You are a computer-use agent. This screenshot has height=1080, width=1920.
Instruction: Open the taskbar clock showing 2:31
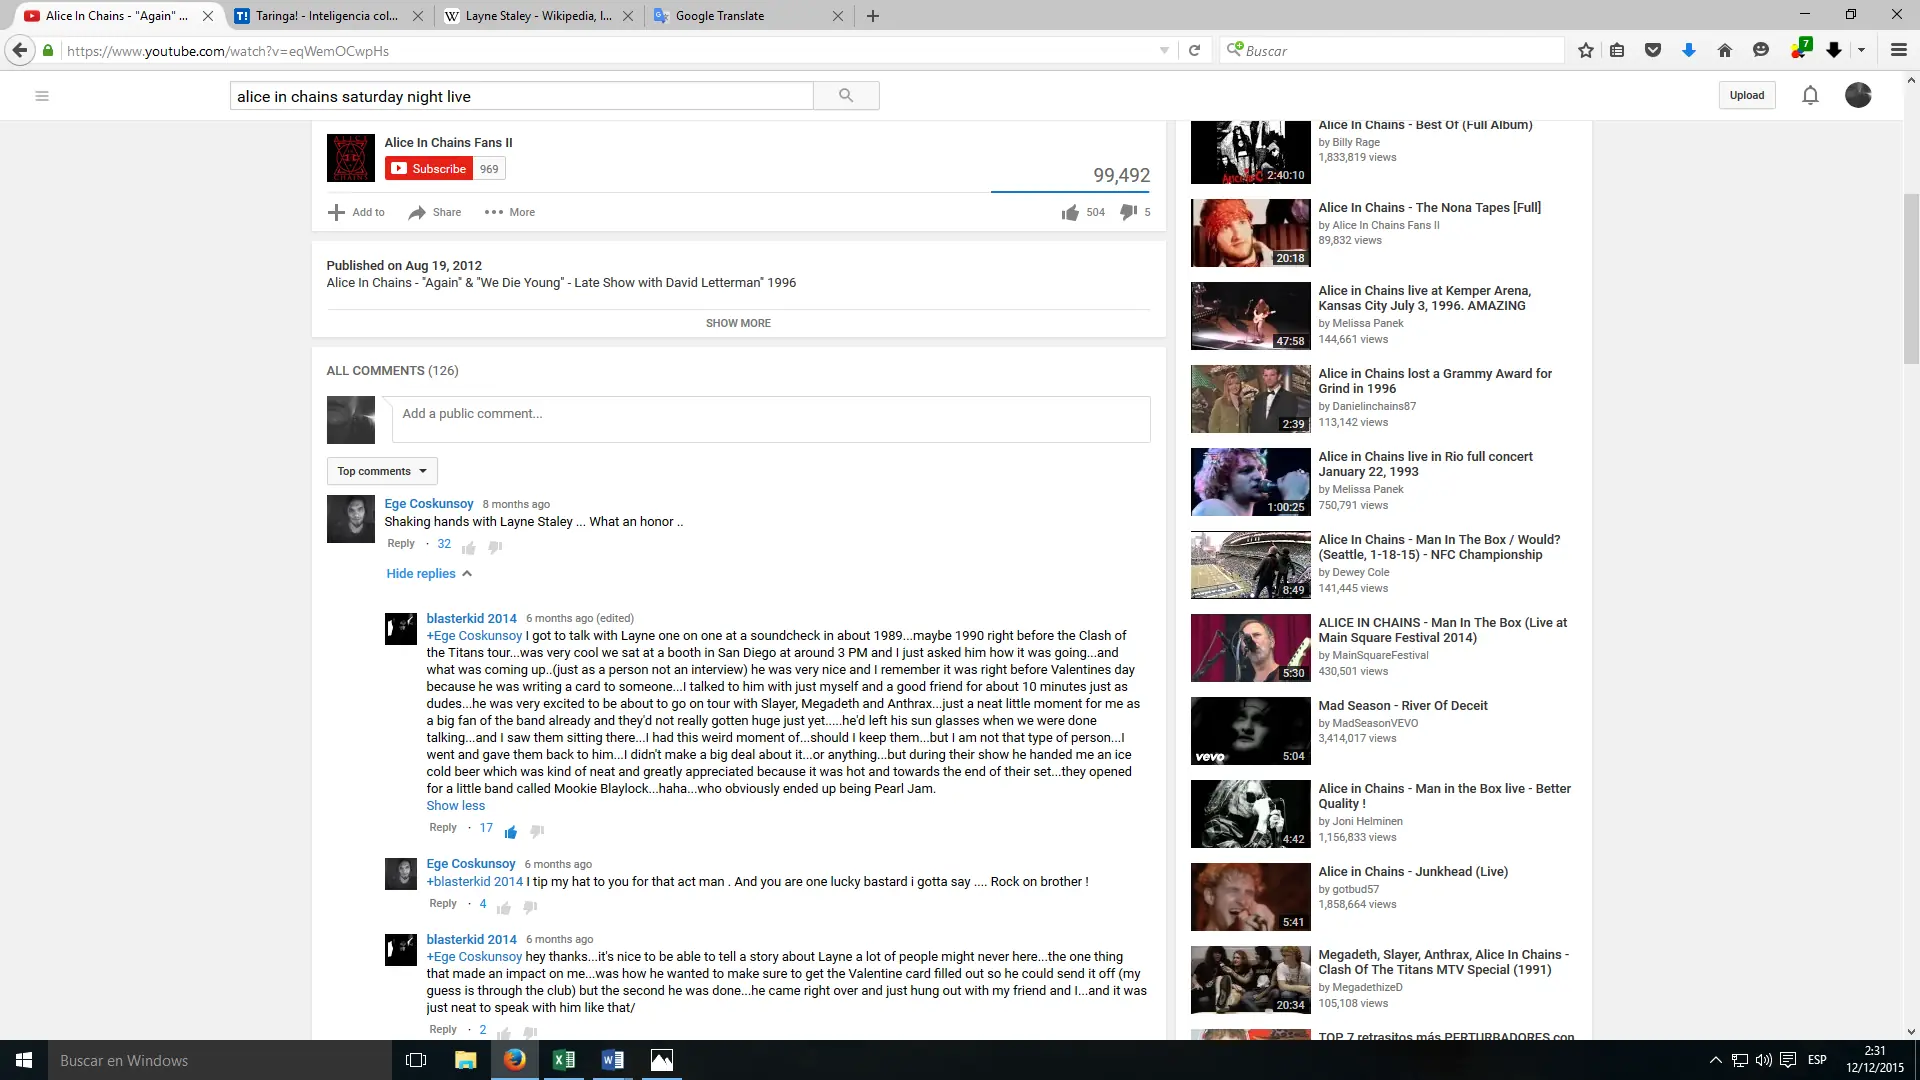[x=1875, y=1060]
